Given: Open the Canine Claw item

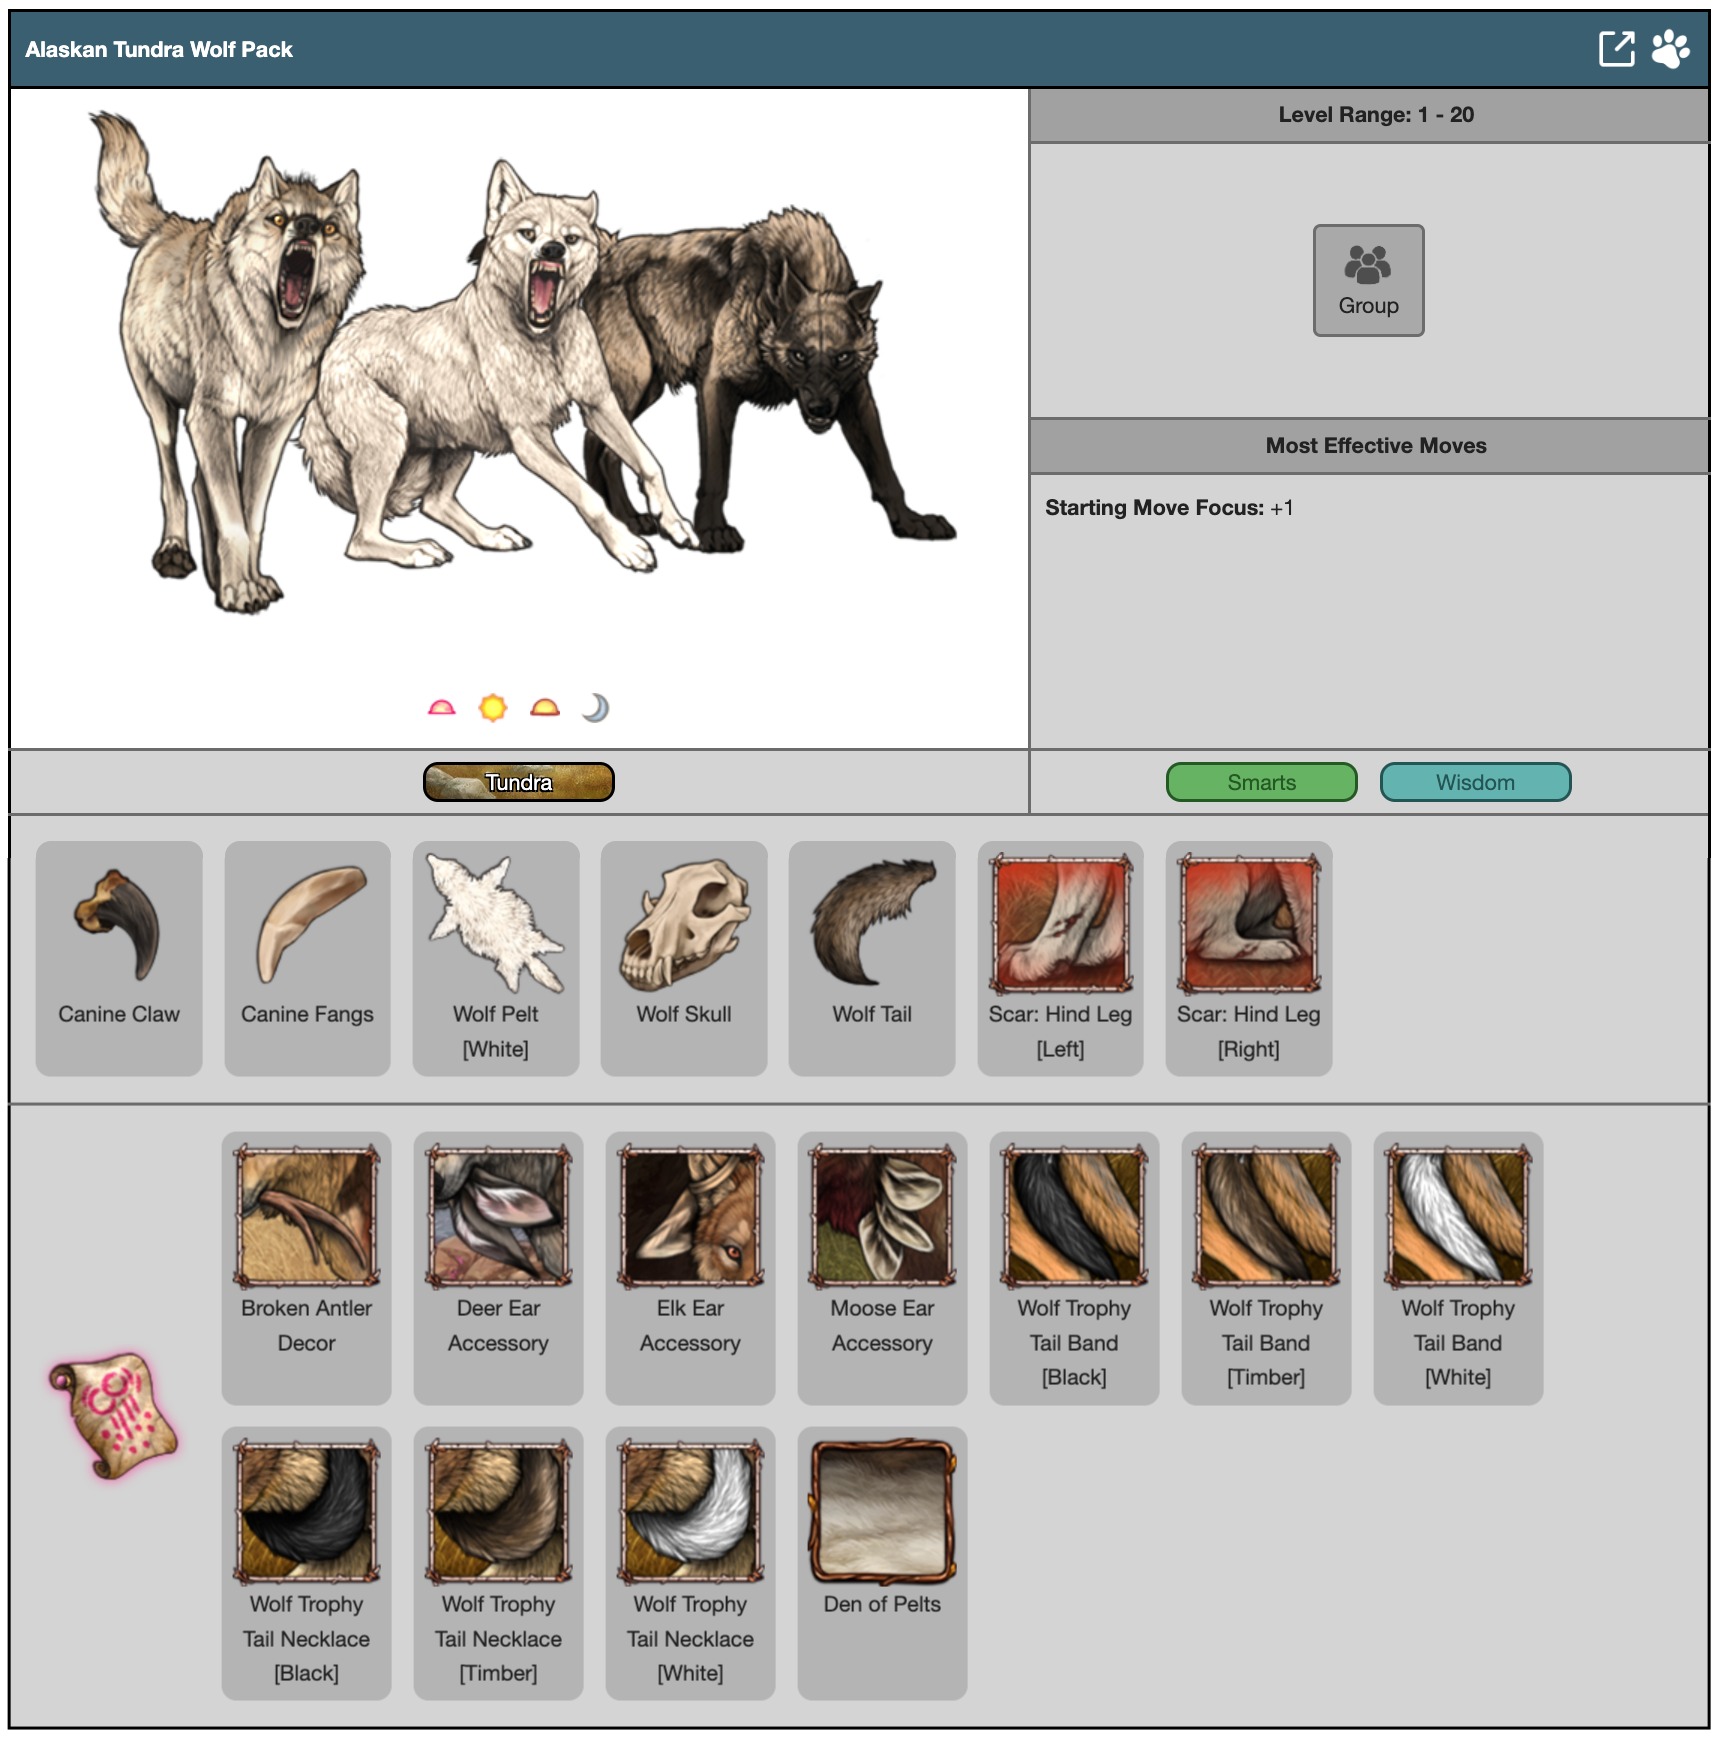Looking at the screenshot, I should (x=119, y=957).
